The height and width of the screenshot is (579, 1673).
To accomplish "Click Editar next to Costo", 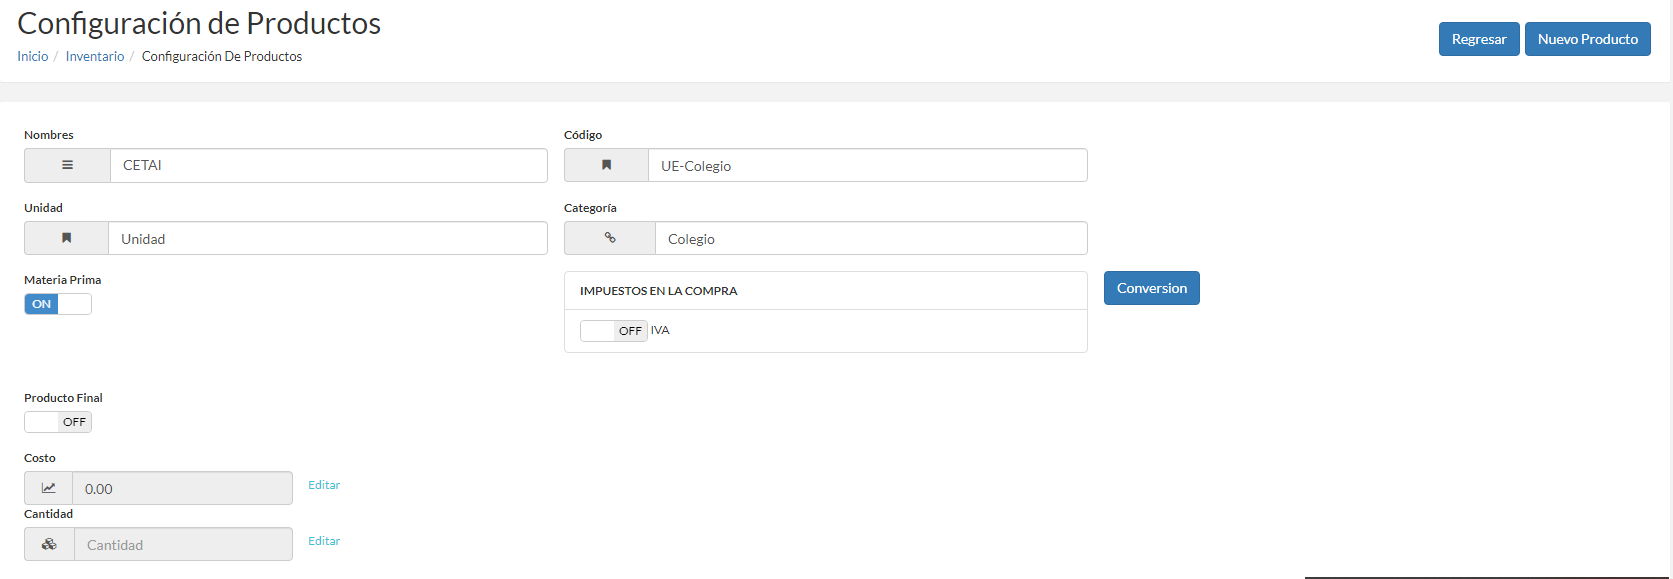I will (324, 485).
